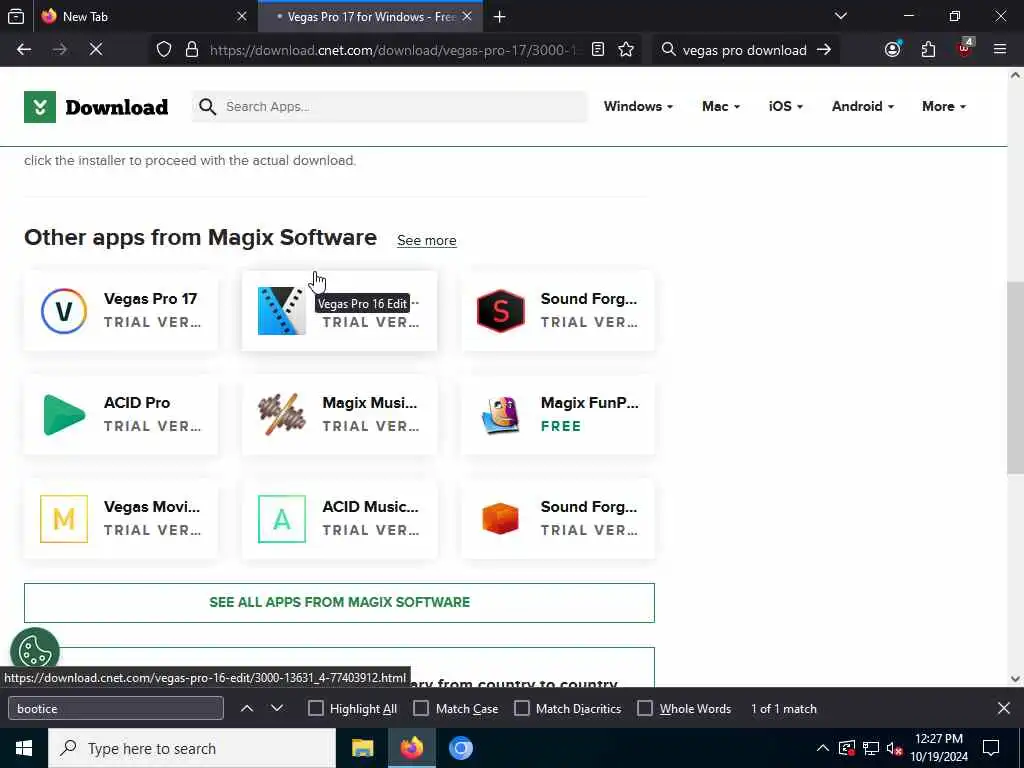The width and height of the screenshot is (1024, 768).
Task: Expand the Android menu
Action: 863,106
